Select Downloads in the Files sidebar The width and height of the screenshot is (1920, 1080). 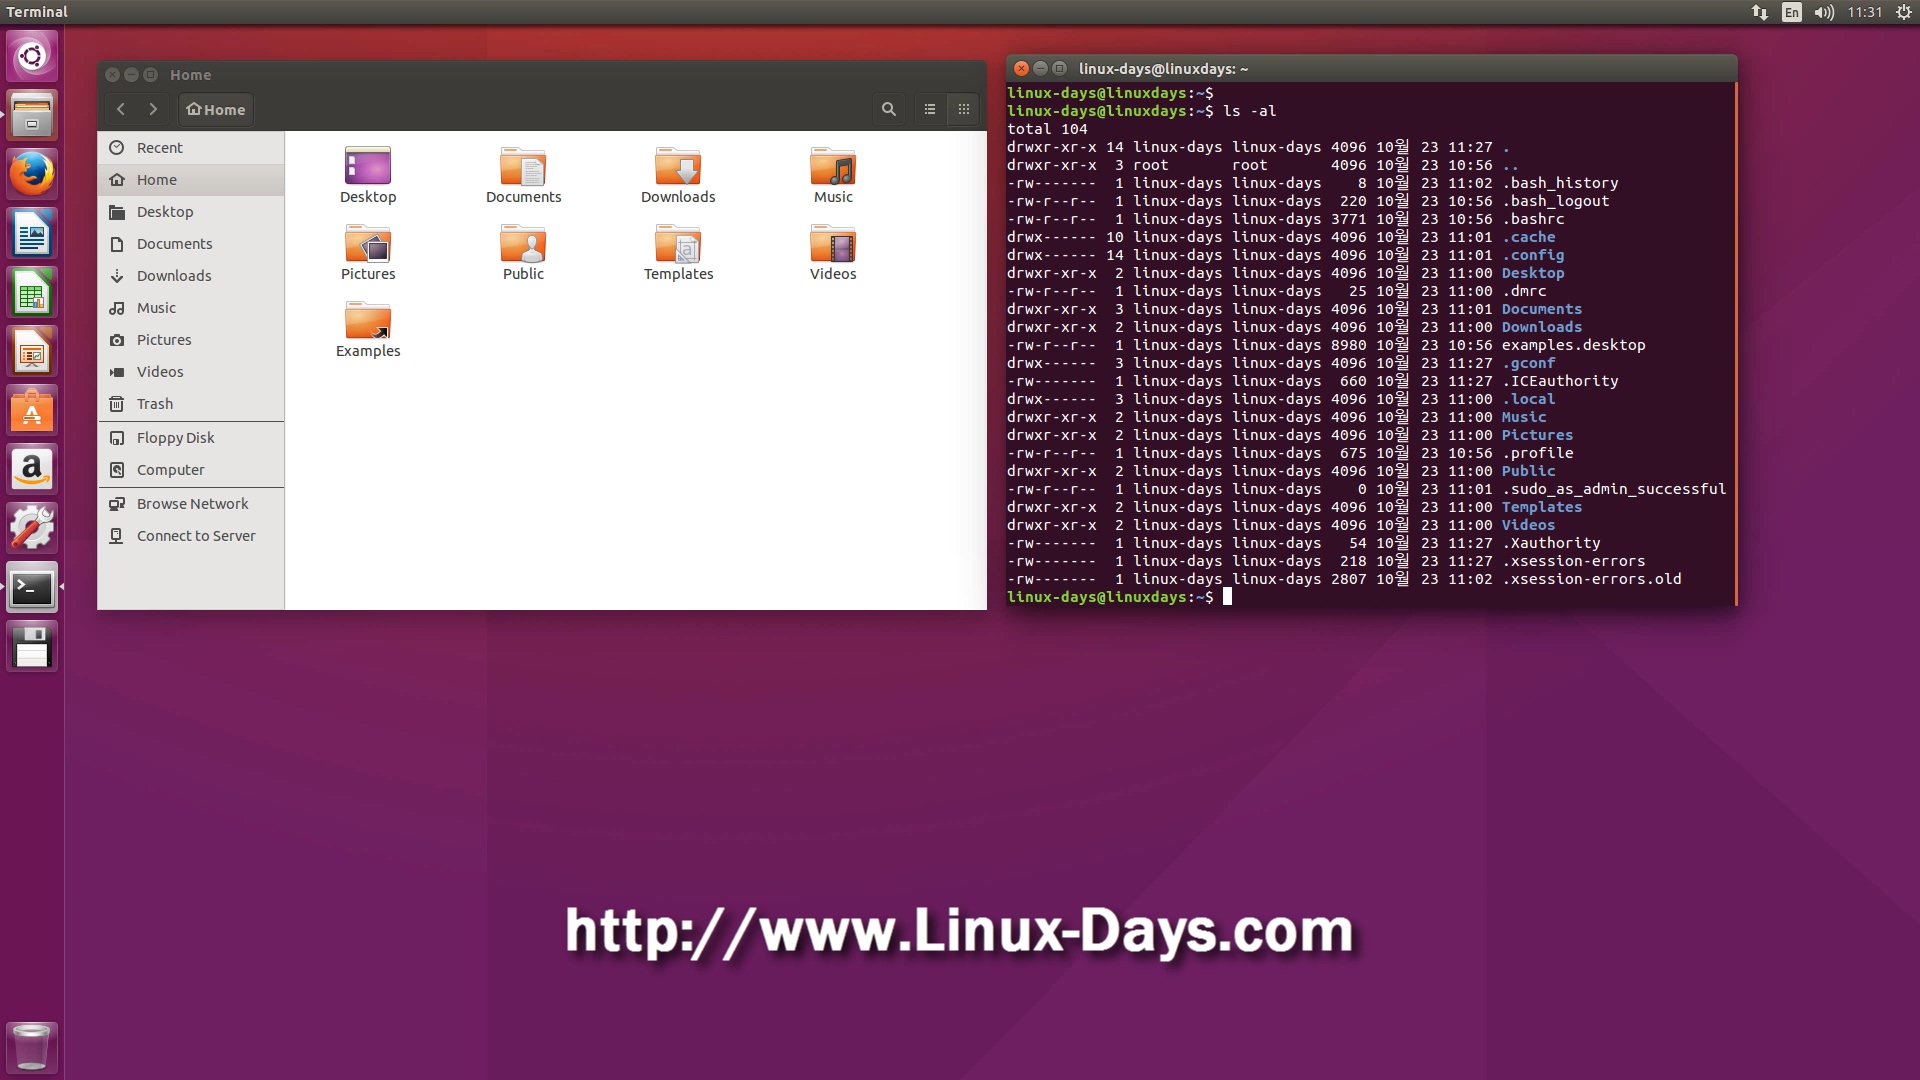click(x=191, y=275)
